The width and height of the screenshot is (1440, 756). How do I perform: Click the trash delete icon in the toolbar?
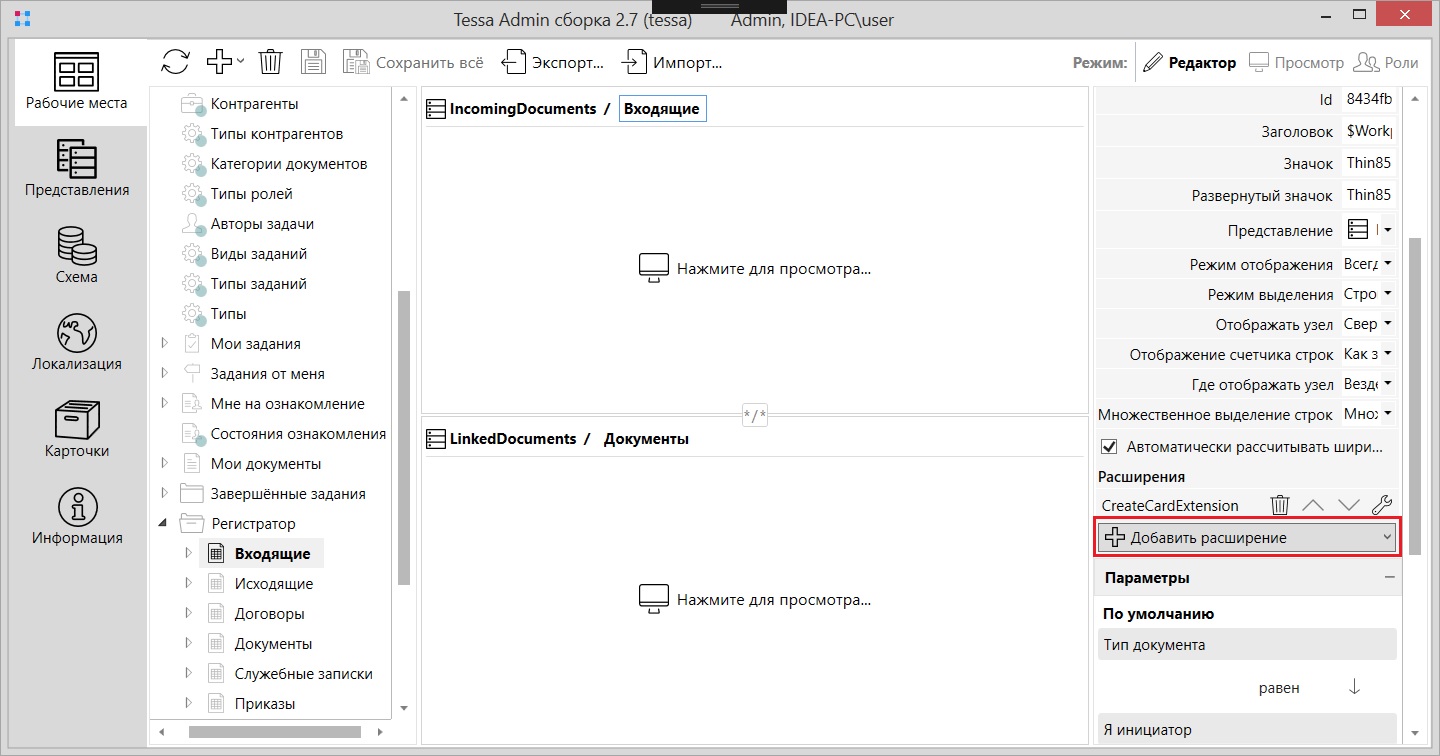tap(270, 62)
